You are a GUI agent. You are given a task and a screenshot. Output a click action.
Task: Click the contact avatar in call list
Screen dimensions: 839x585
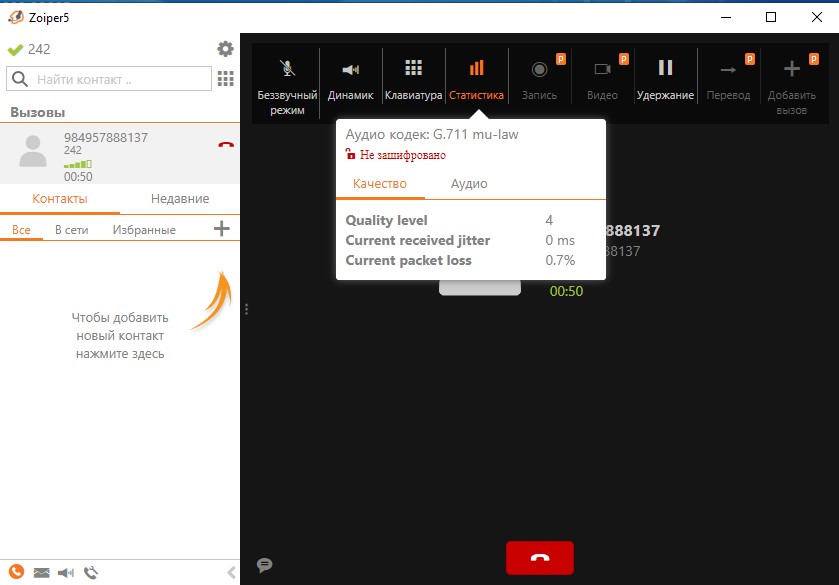(33, 151)
